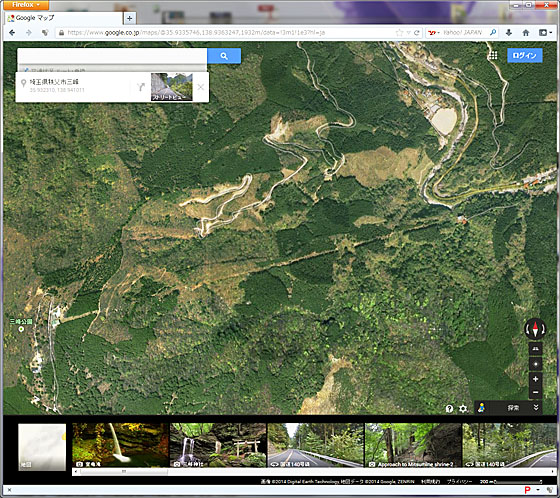Pick up the Street View pegman
The image size is (560, 498).
[x=481, y=408]
